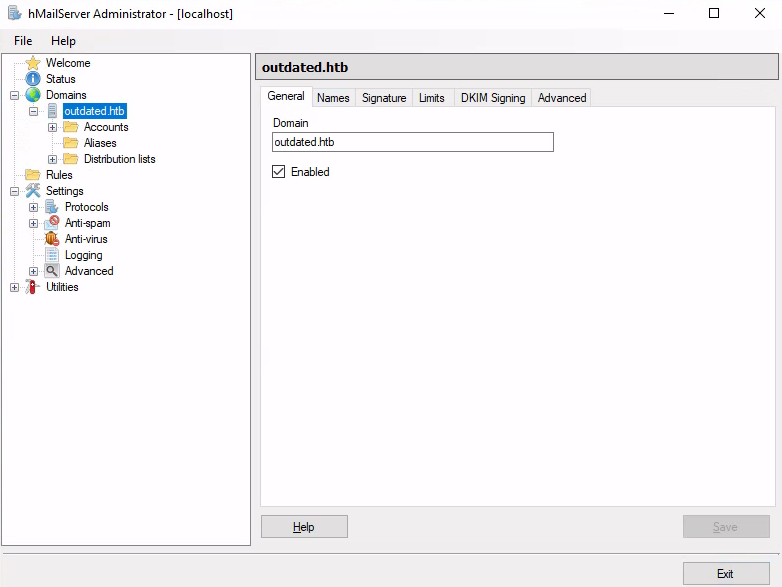The width and height of the screenshot is (782, 587).
Task: Select Anti-virus label in tree
Action: point(86,238)
